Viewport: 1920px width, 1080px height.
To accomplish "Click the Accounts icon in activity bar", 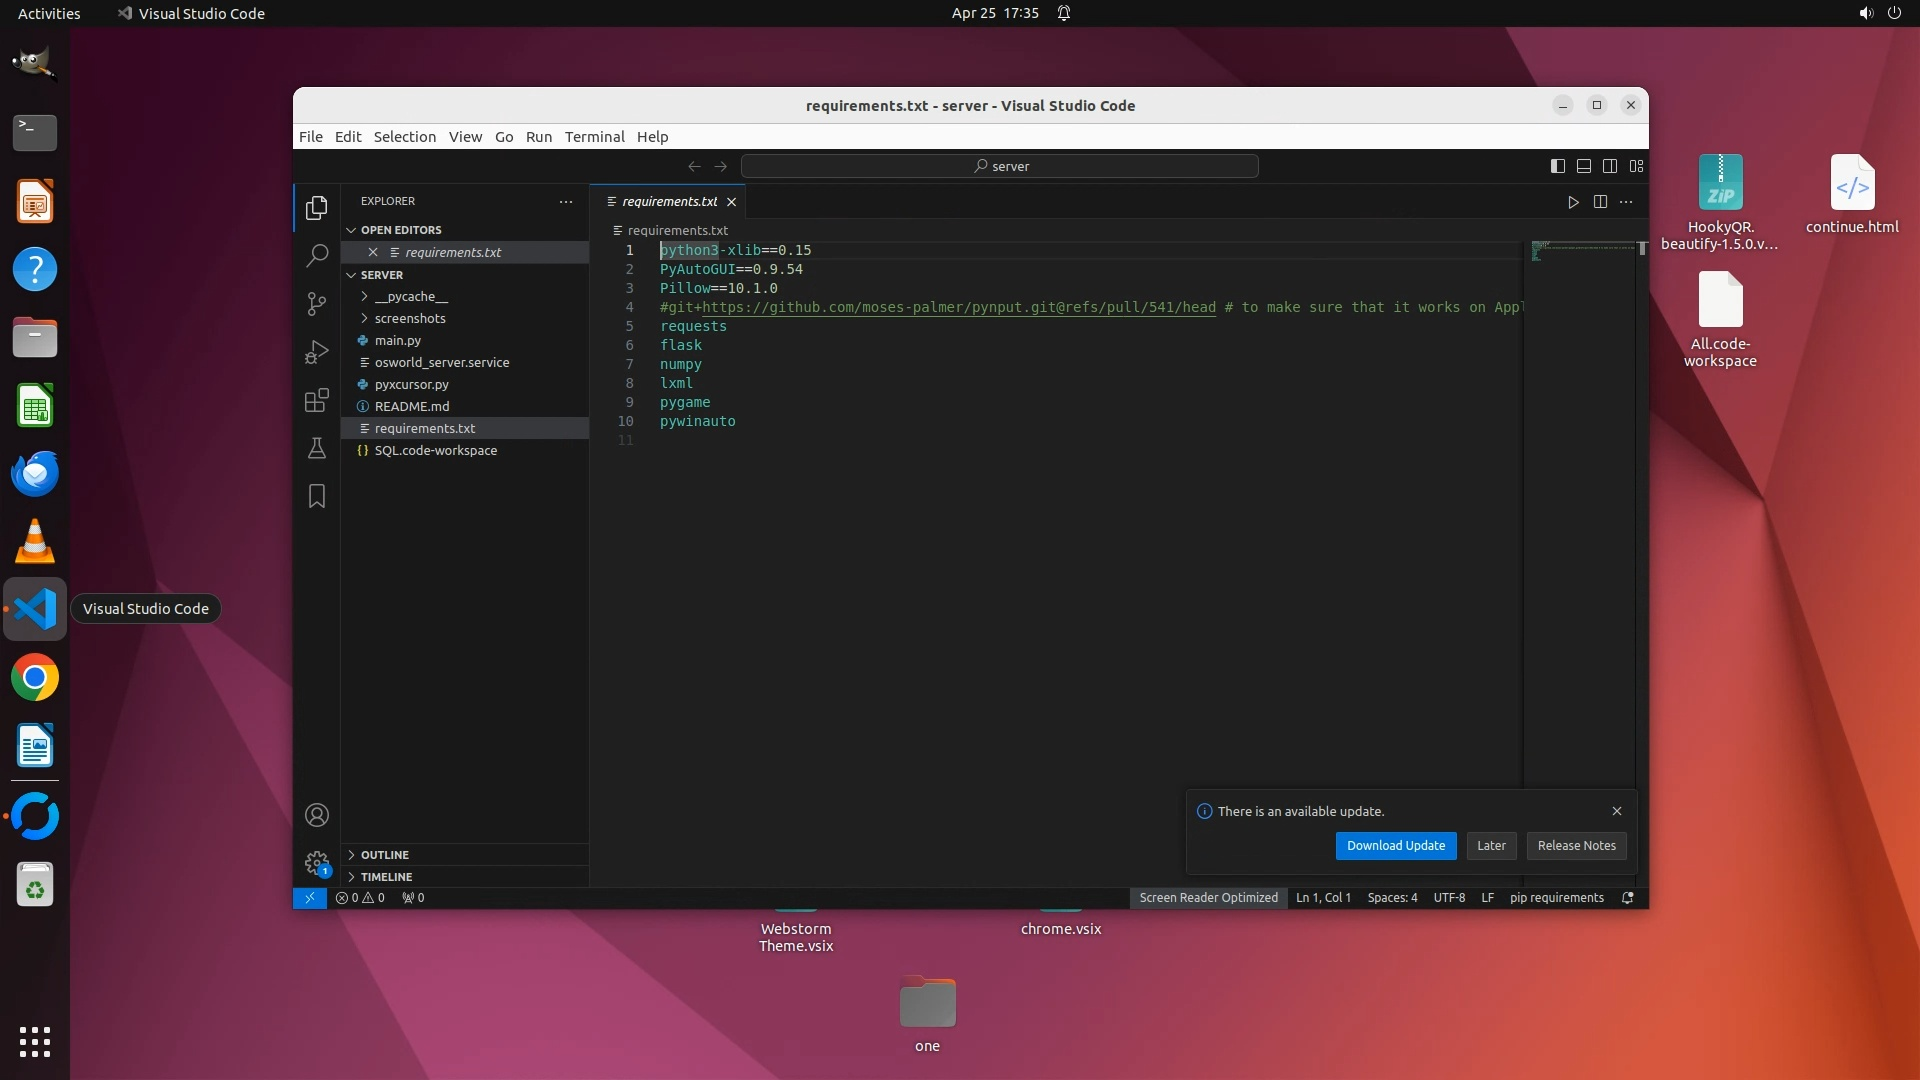I will pos(317,815).
